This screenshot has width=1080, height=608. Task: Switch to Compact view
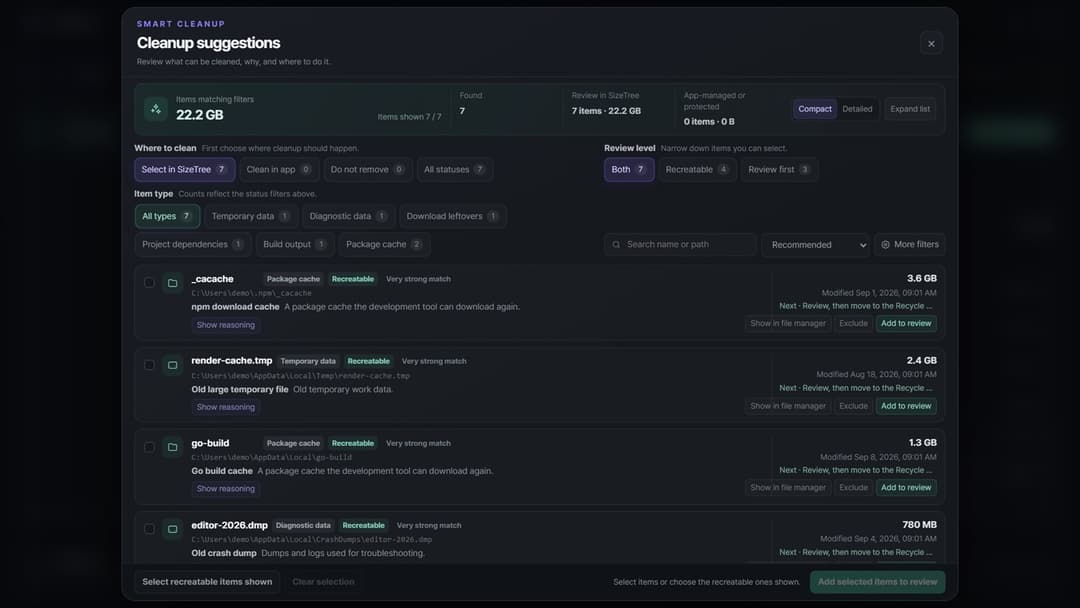815,109
